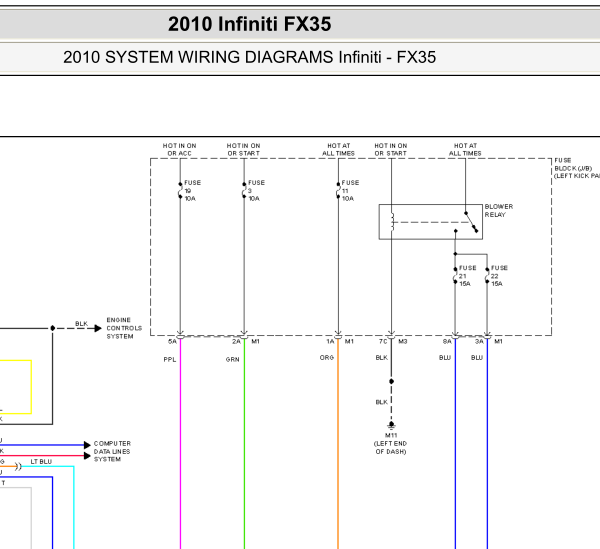Click the 'HOT IN ON OR START' label above fuse 3
This screenshot has height=549, width=600.
[243, 150]
